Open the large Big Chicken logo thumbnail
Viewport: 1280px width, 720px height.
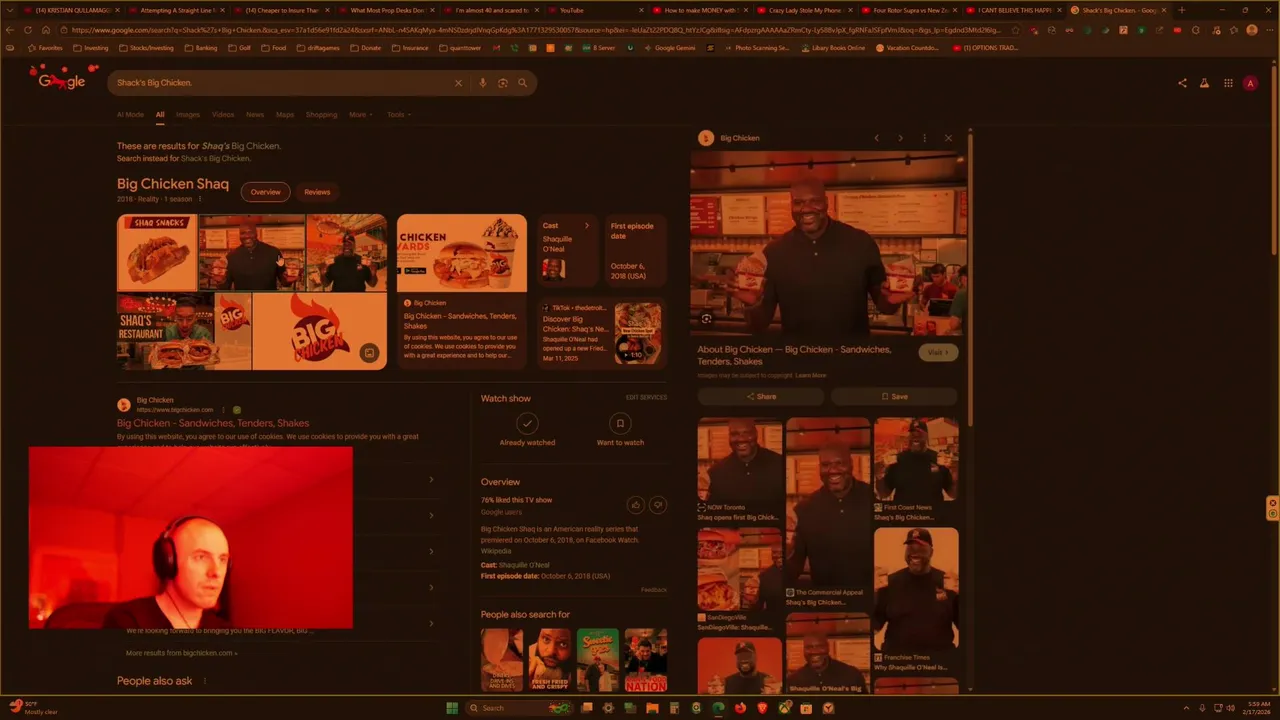coord(319,331)
